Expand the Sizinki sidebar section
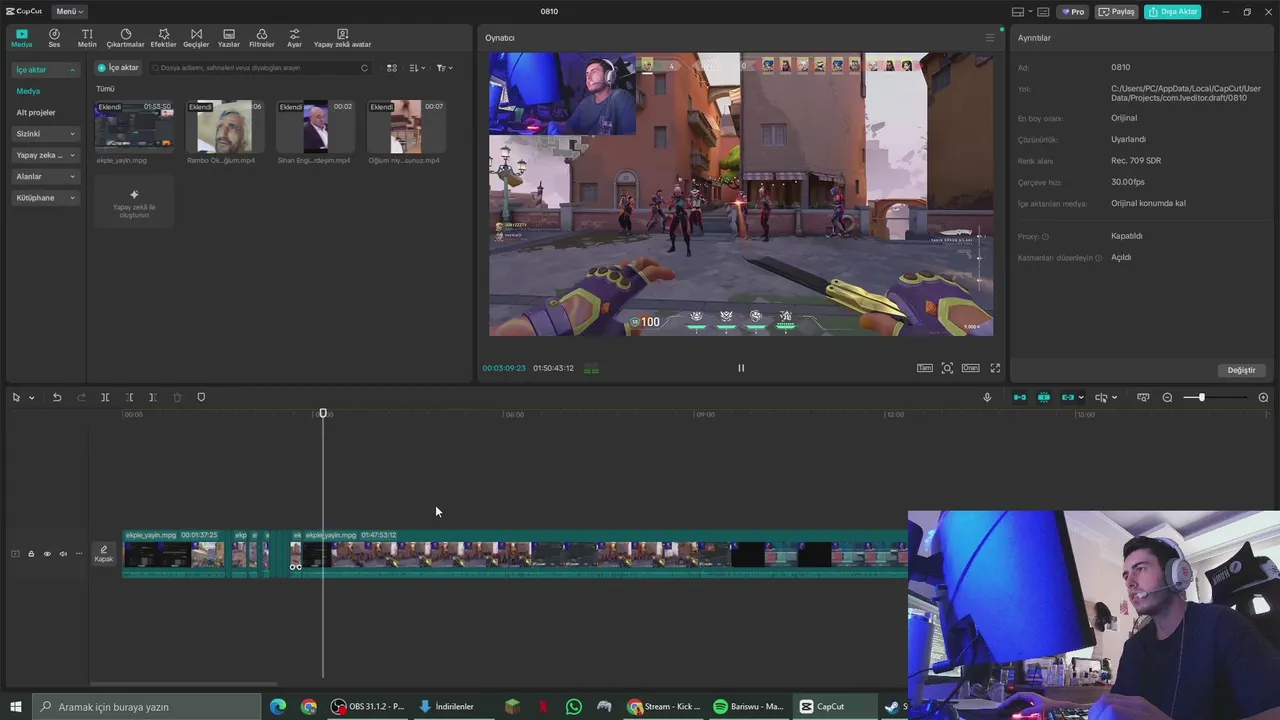This screenshot has width=1280, height=720. click(45, 134)
